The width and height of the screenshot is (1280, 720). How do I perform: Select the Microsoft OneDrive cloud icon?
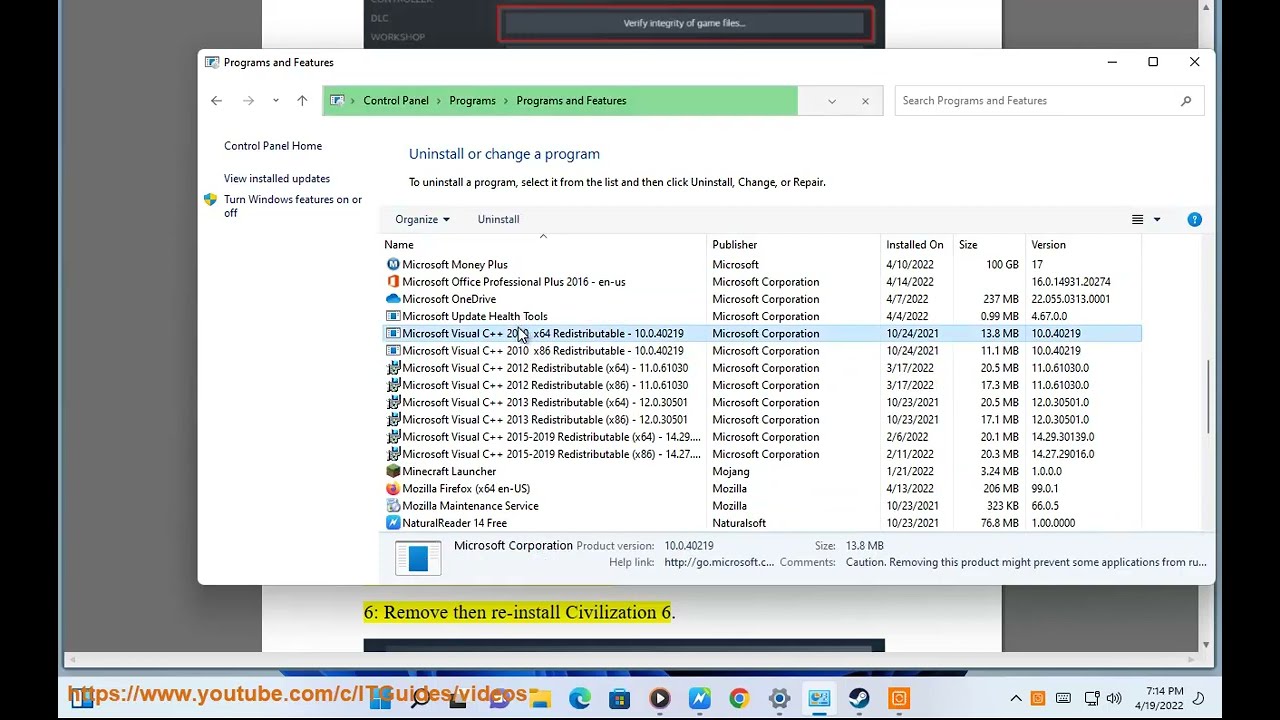[x=393, y=299]
